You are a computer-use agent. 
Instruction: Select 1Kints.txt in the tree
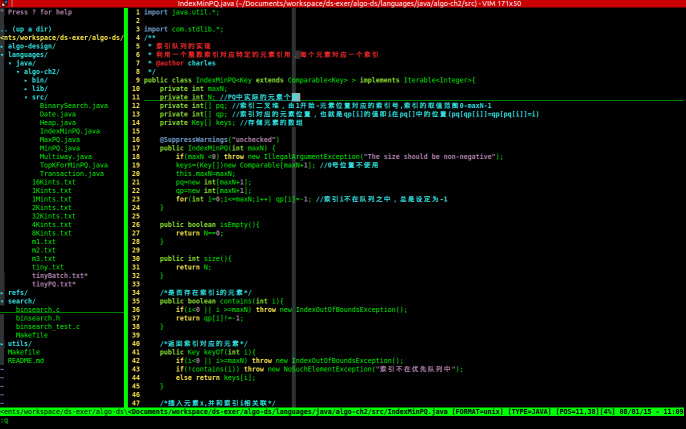point(52,191)
